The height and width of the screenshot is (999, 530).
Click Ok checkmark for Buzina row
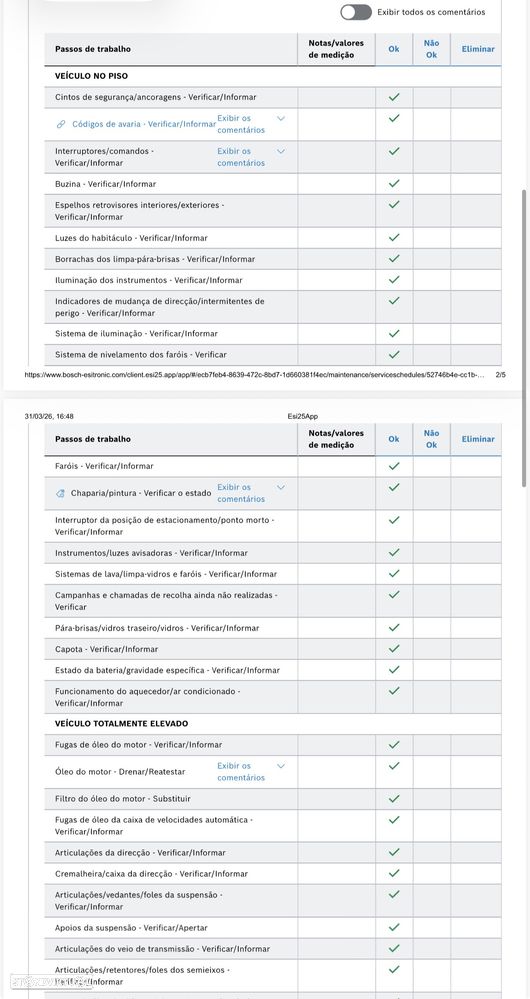point(394,183)
